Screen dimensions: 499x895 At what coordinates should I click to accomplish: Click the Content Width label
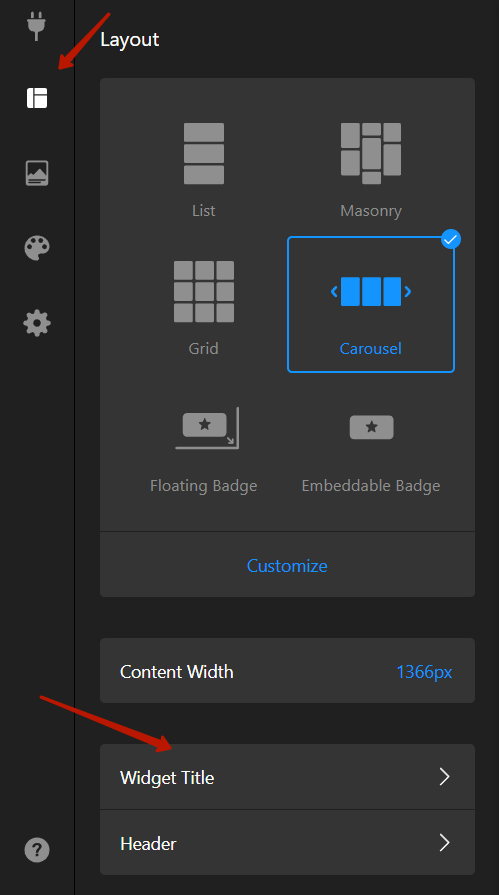(x=176, y=672)
